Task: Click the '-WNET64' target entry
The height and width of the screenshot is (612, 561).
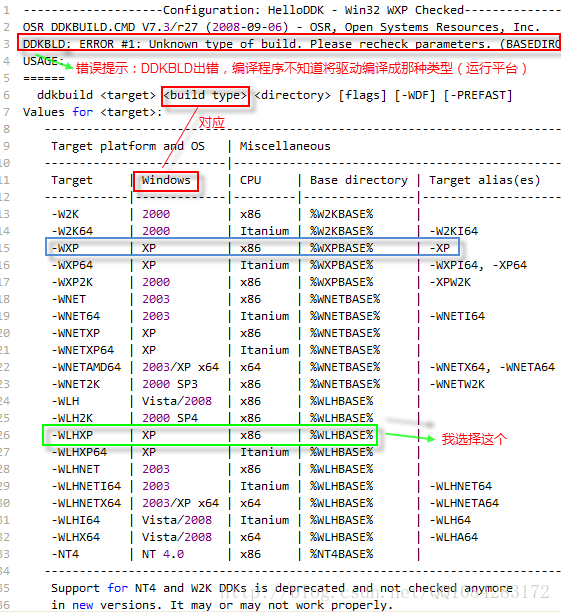Action: pos(76,316)
